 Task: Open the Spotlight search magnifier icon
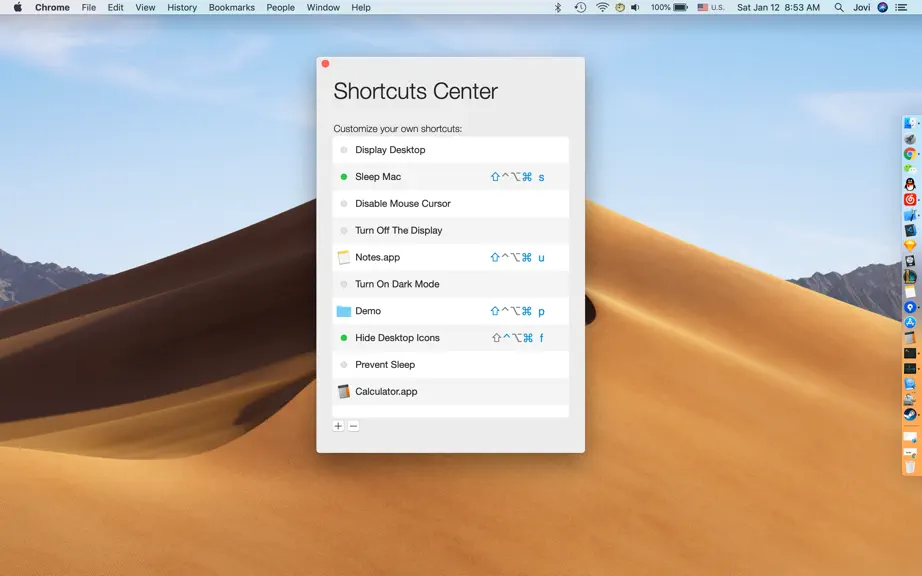point(839,8)
